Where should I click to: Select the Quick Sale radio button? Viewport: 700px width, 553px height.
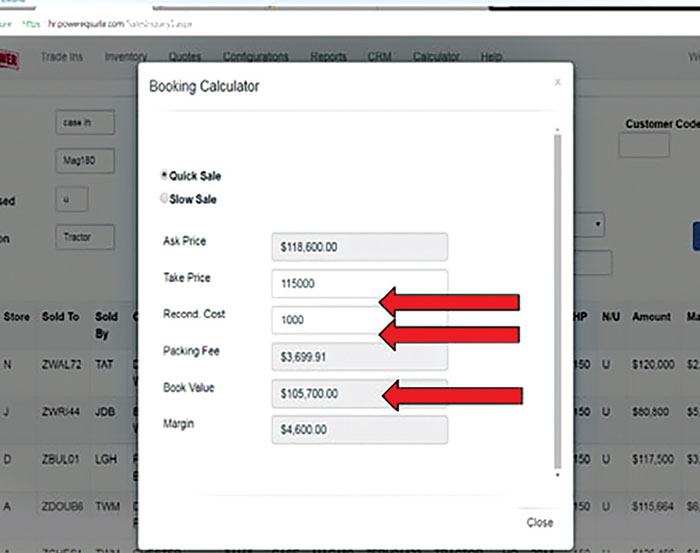pos(164,175)
